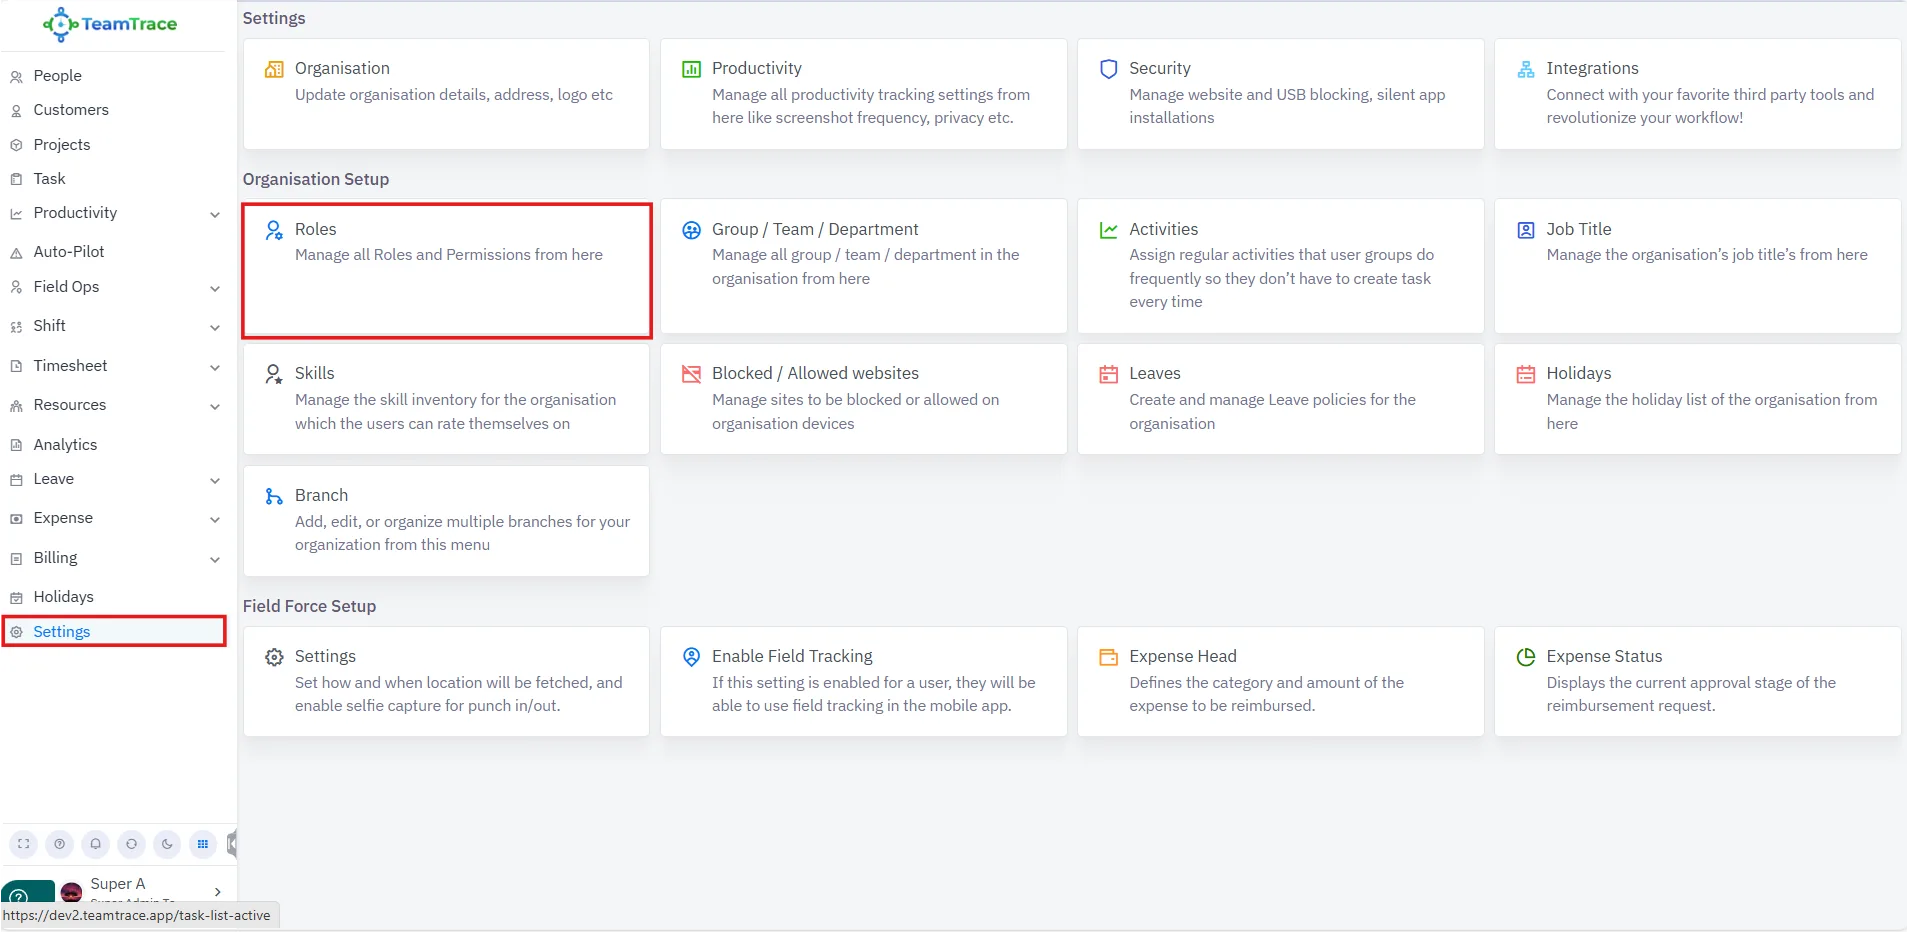Expand the Timesheet submenu arrow

click(215, 367)
